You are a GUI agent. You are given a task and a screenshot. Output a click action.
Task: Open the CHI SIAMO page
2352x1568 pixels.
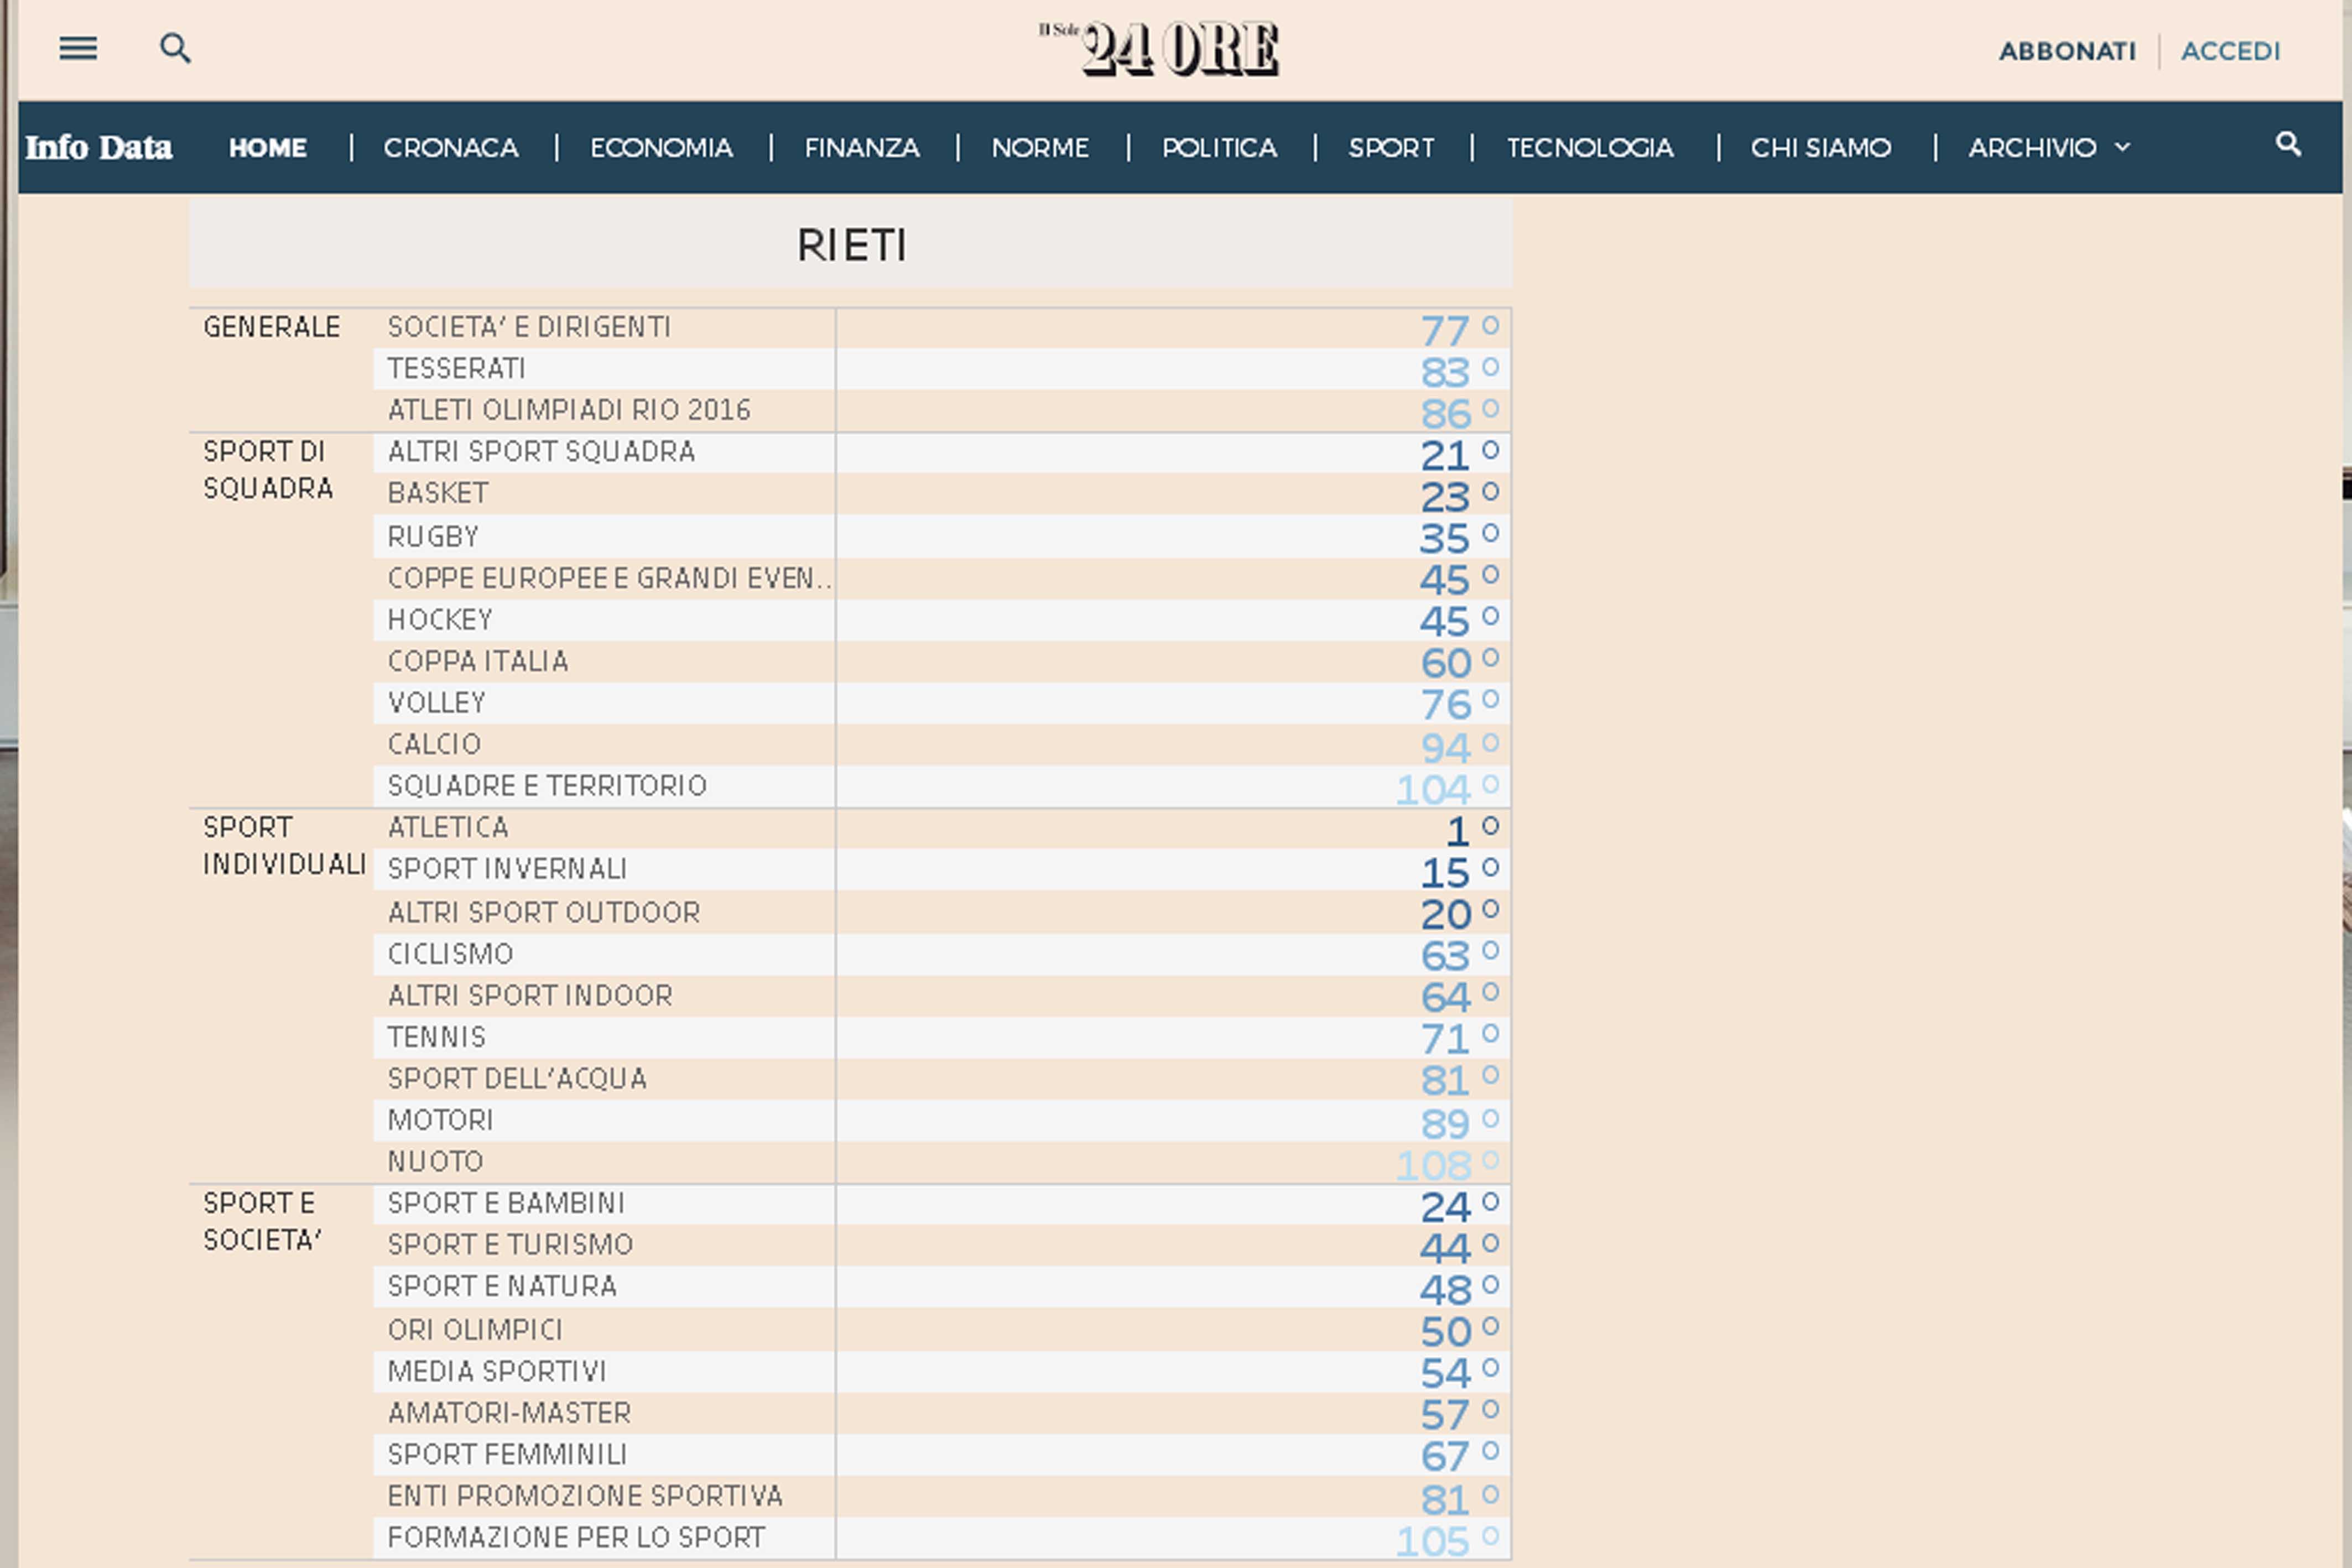pyautogui.click(x=1820, y=147)
